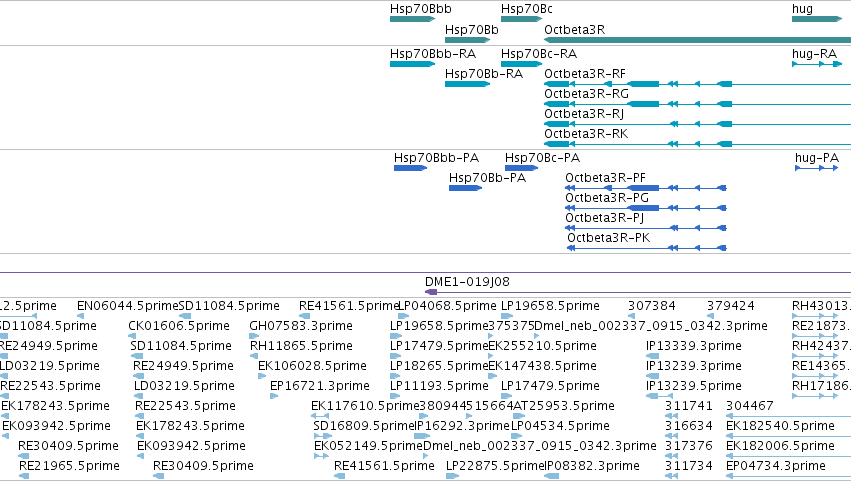
Task: Click the Hsp70Bb gene bar
Action: (x=467, y=40)
